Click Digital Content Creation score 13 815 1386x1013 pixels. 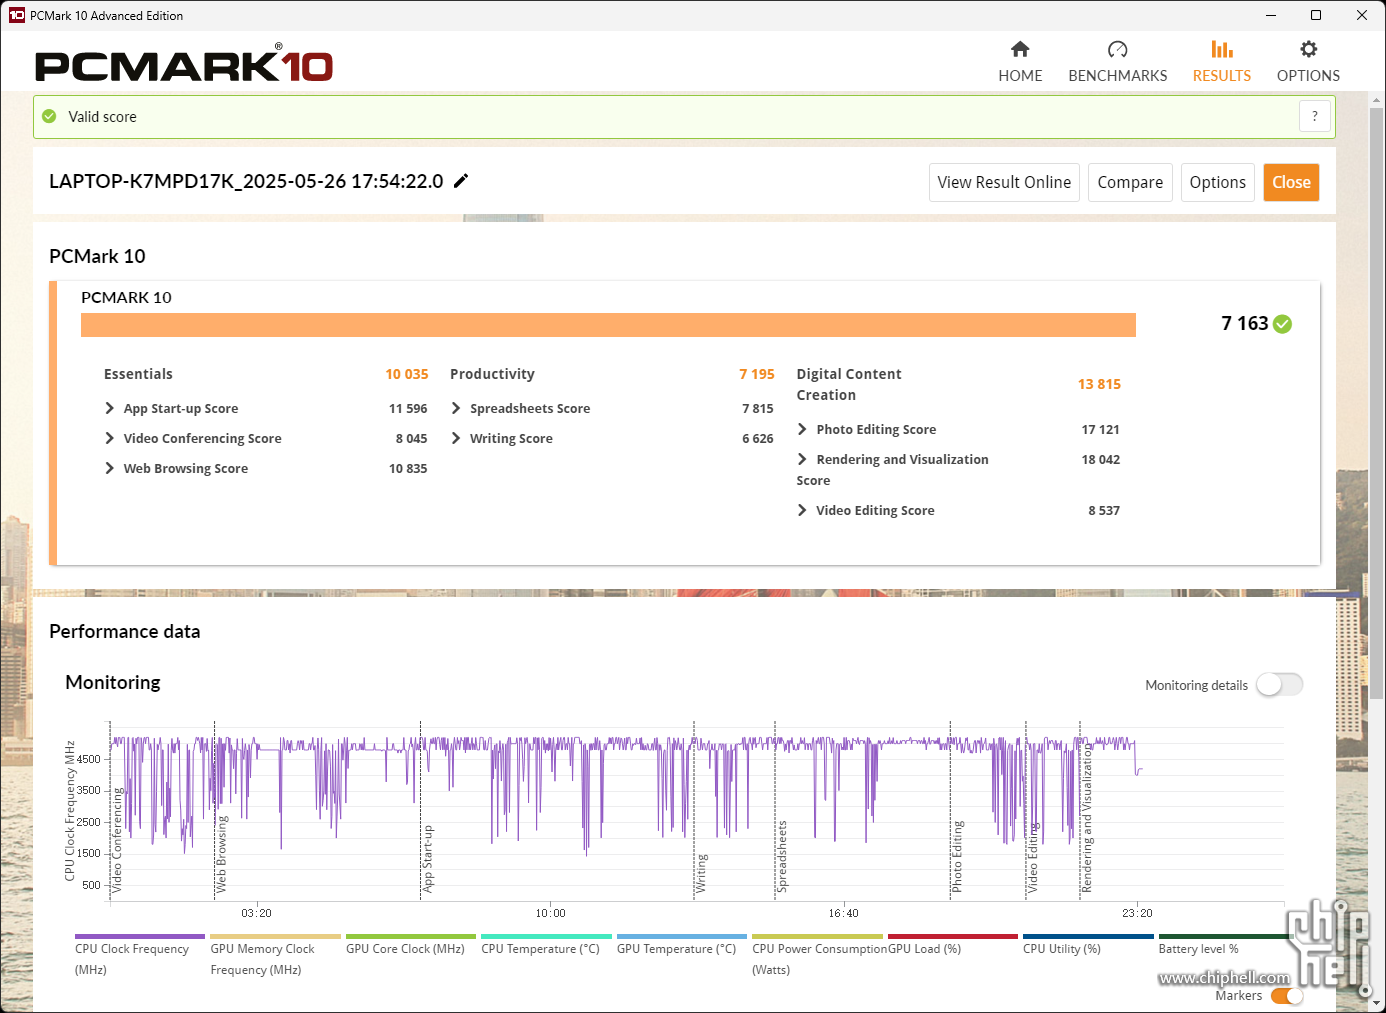click(1099, 384)
